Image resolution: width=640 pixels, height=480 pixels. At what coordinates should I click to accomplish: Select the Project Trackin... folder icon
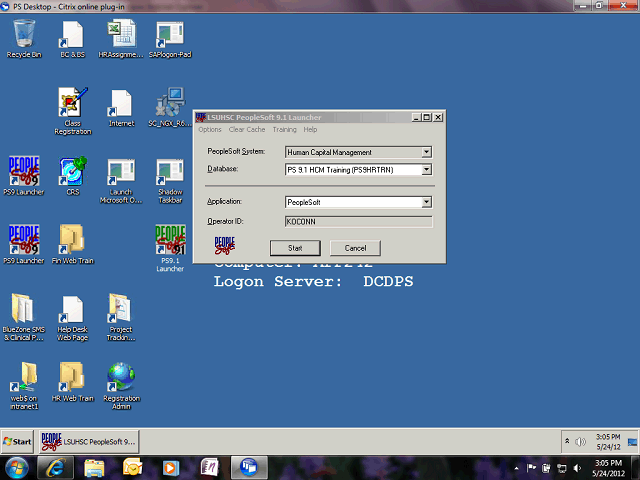[x=121, y=317]
